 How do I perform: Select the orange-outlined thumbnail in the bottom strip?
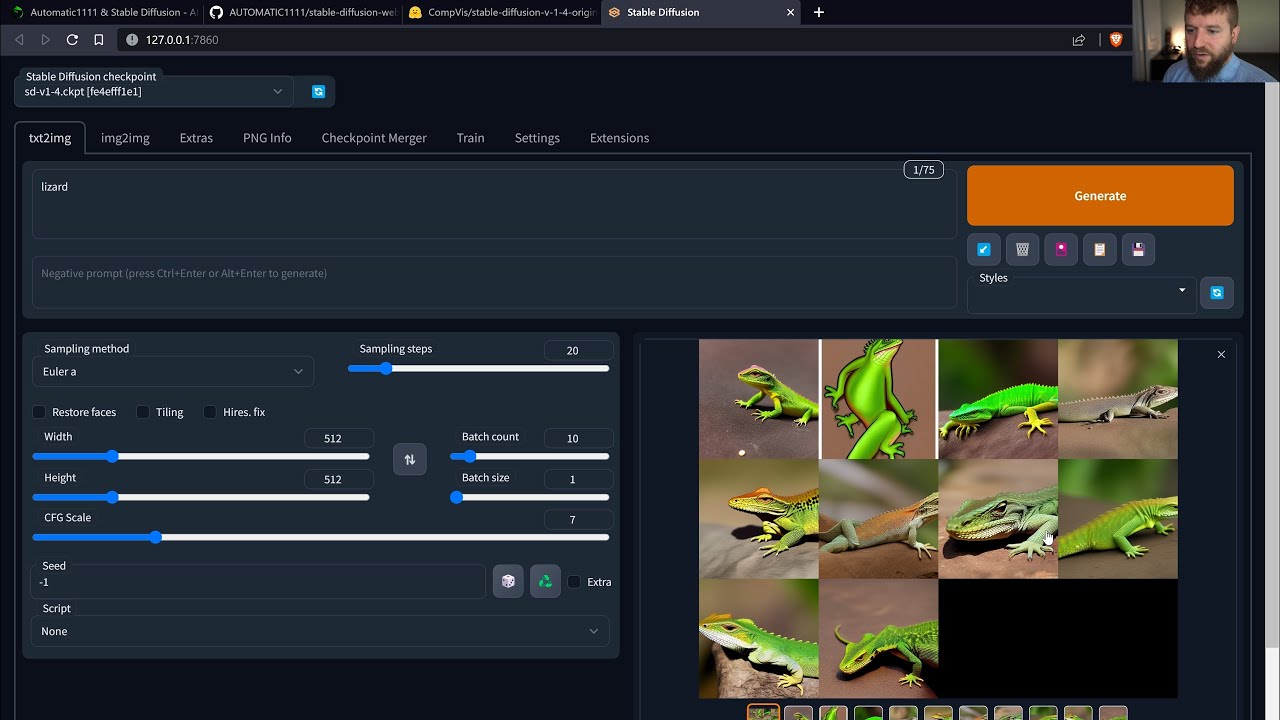point(763,713)
